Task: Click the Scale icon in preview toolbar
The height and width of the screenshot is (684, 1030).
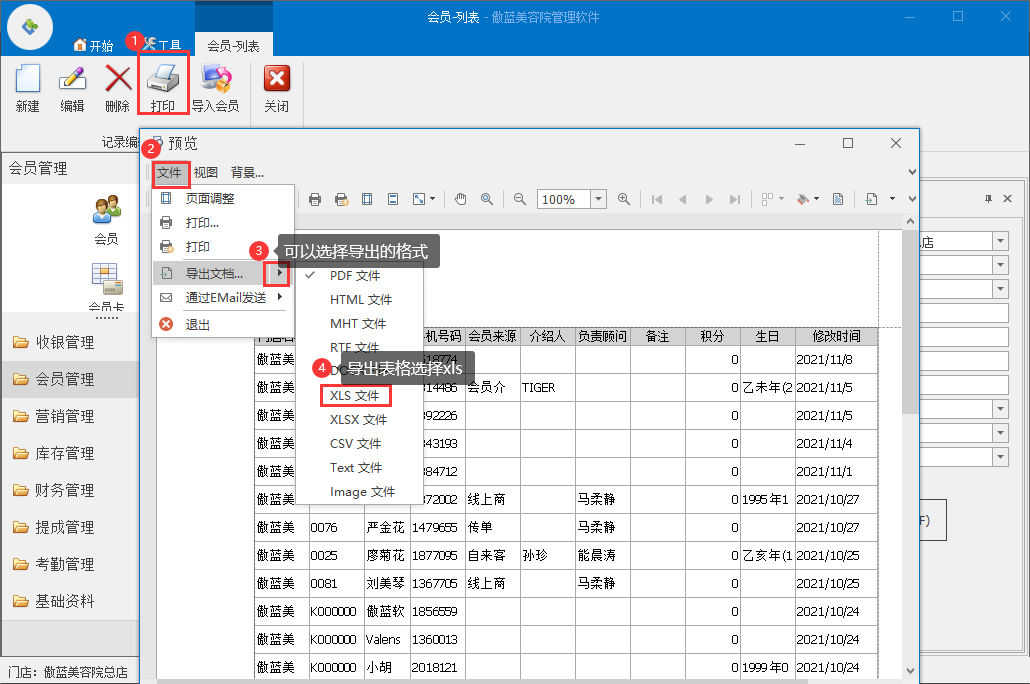Action: [x=419, y=199]
